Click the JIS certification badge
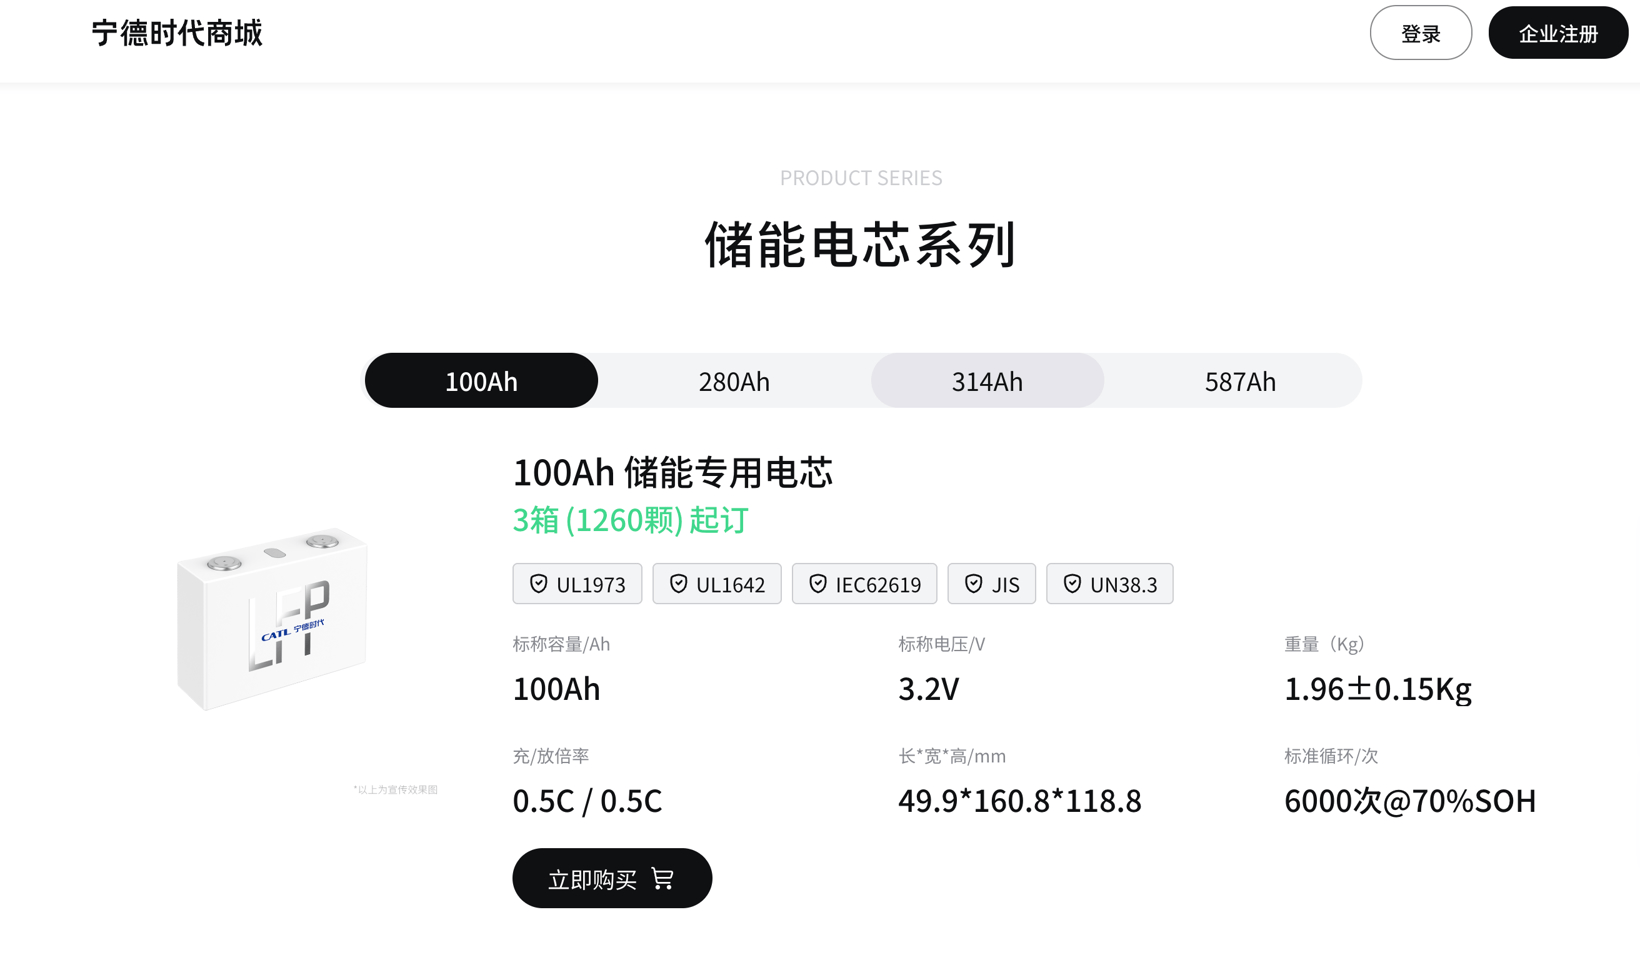Viewport: 1640px width, 966px height. point(991,584)
